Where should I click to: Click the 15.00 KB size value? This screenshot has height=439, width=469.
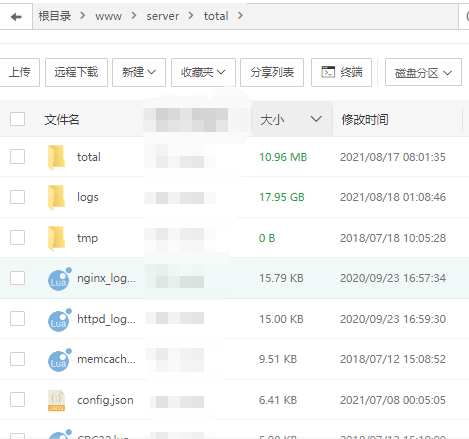(281, 319)
